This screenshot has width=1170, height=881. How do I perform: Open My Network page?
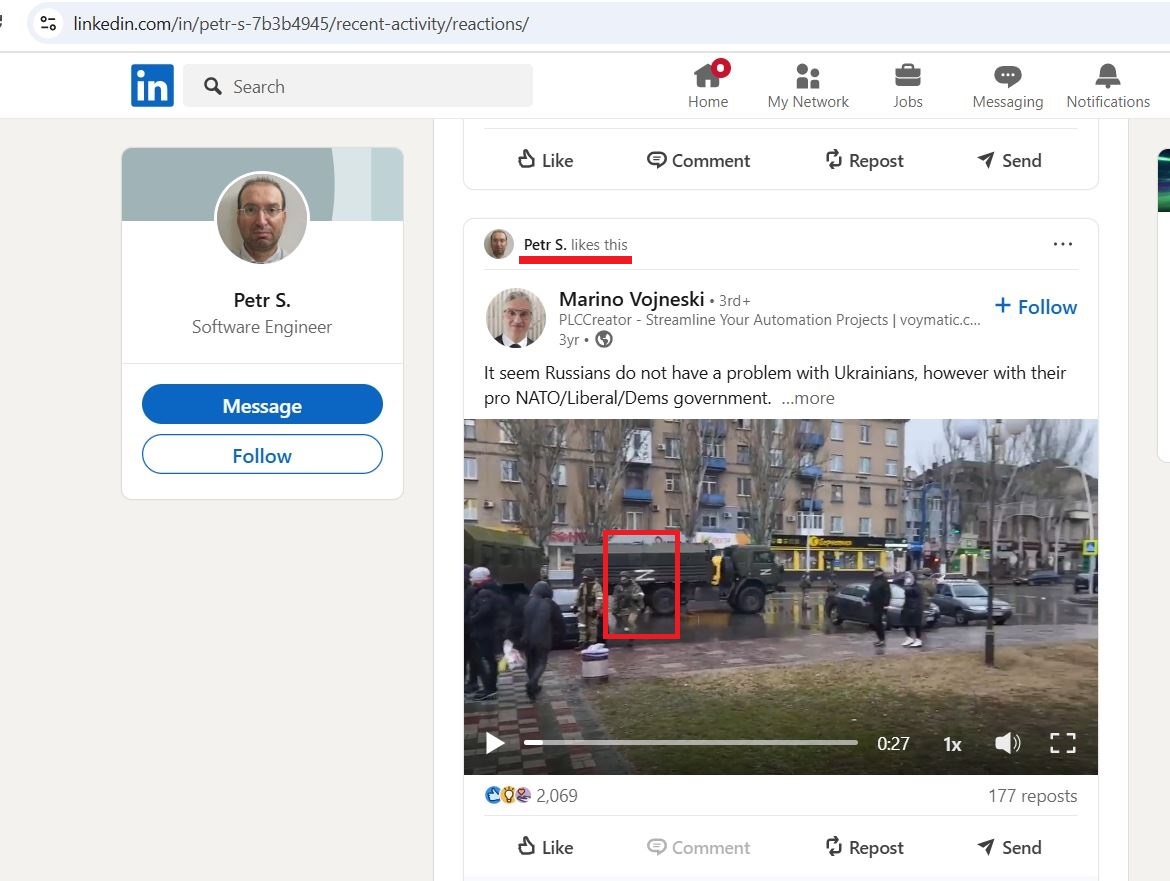click(808, 86)
